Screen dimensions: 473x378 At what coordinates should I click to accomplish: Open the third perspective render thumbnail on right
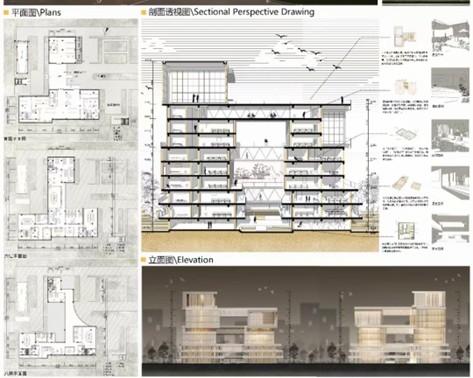click(x=450, y=136)
